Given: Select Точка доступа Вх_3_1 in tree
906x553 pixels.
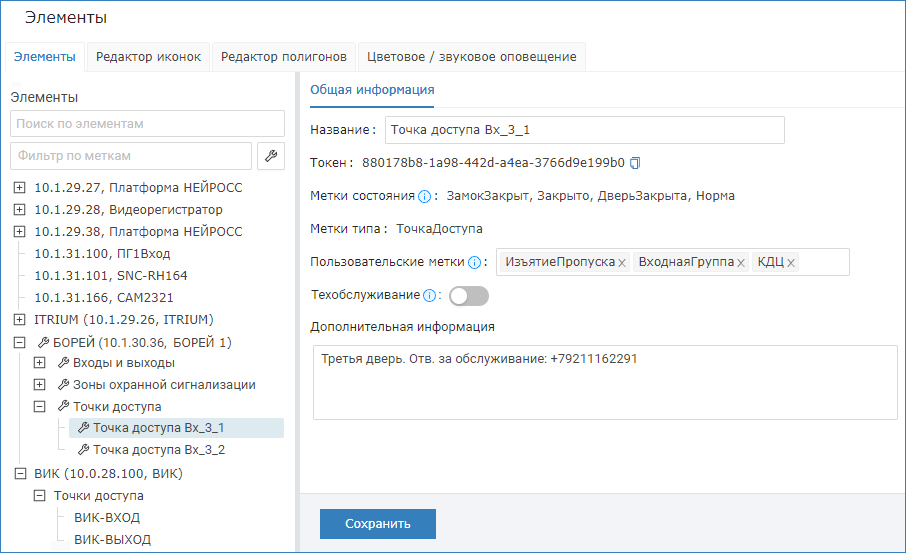Looking at the screenshot, I should (x=176, y=428).
